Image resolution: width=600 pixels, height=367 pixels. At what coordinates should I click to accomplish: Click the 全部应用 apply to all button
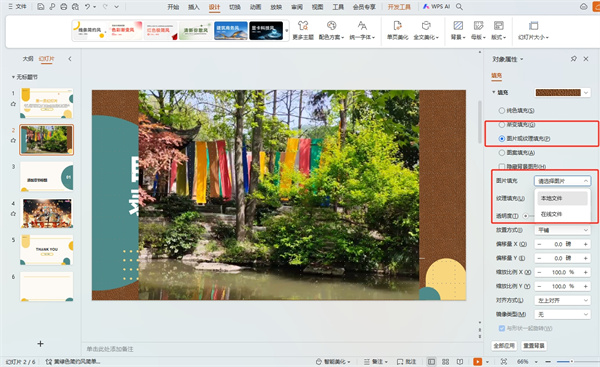[x=504, y=346]
